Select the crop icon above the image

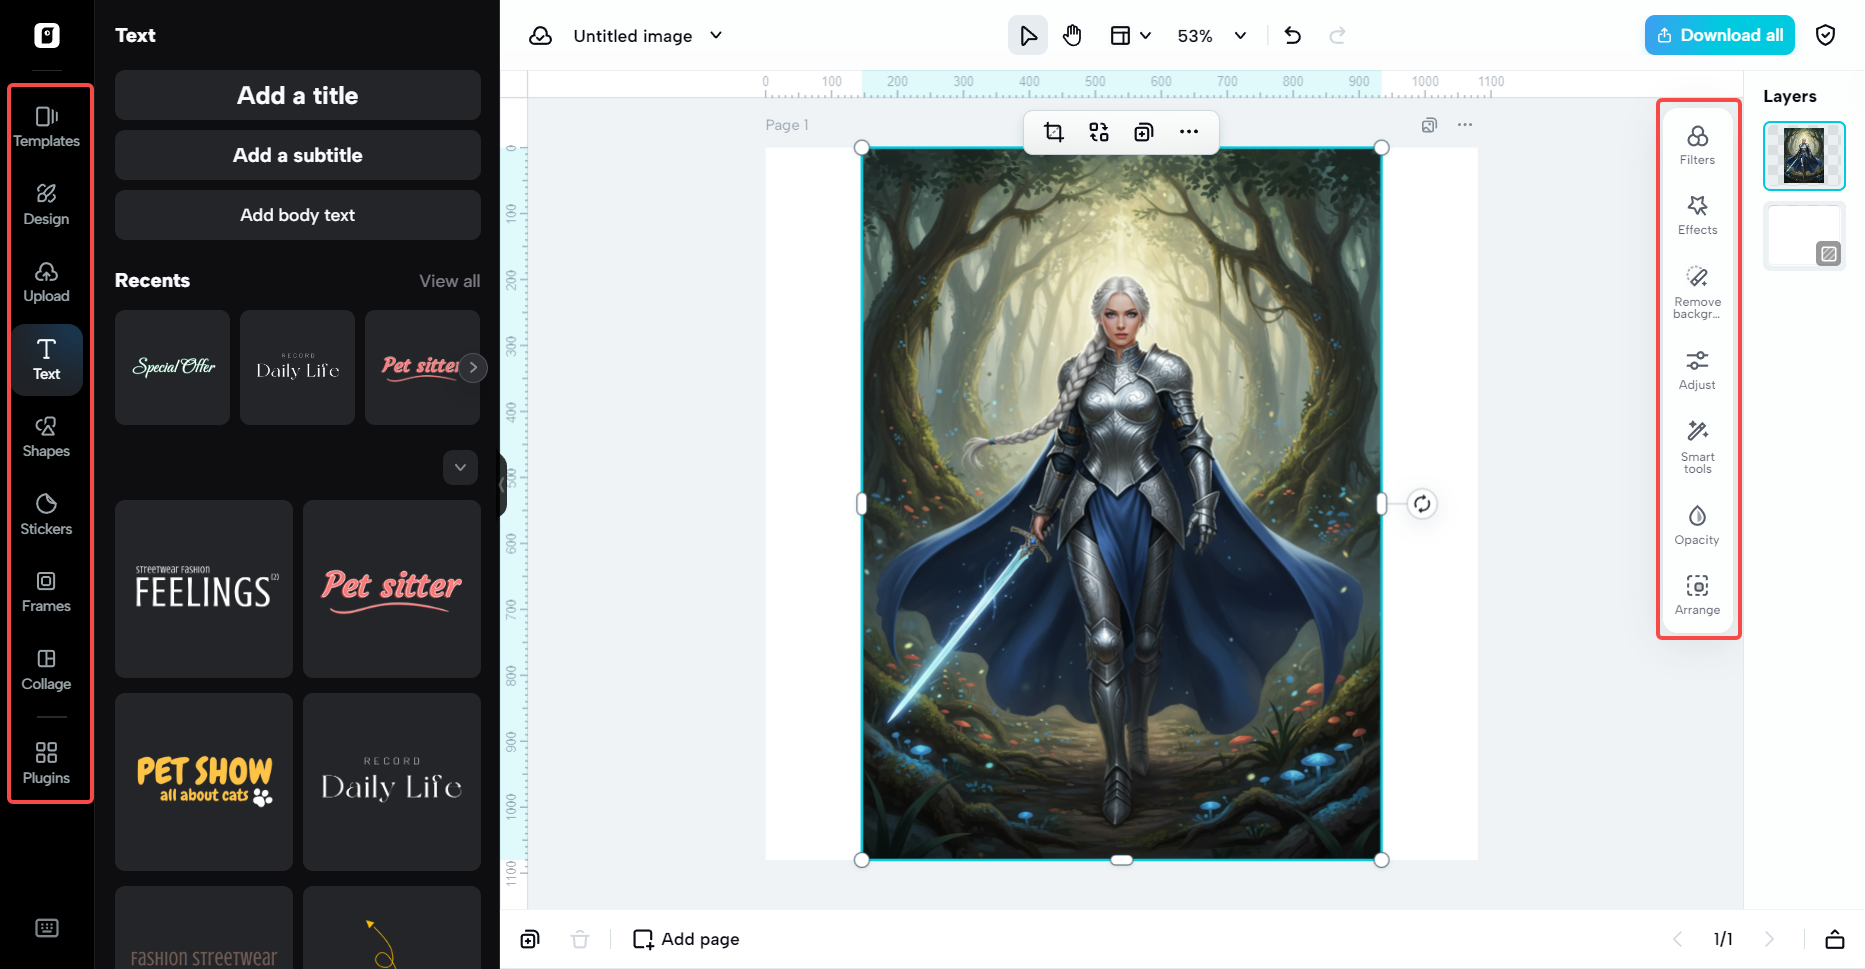pyautogui.click(x=1053, y=132)
